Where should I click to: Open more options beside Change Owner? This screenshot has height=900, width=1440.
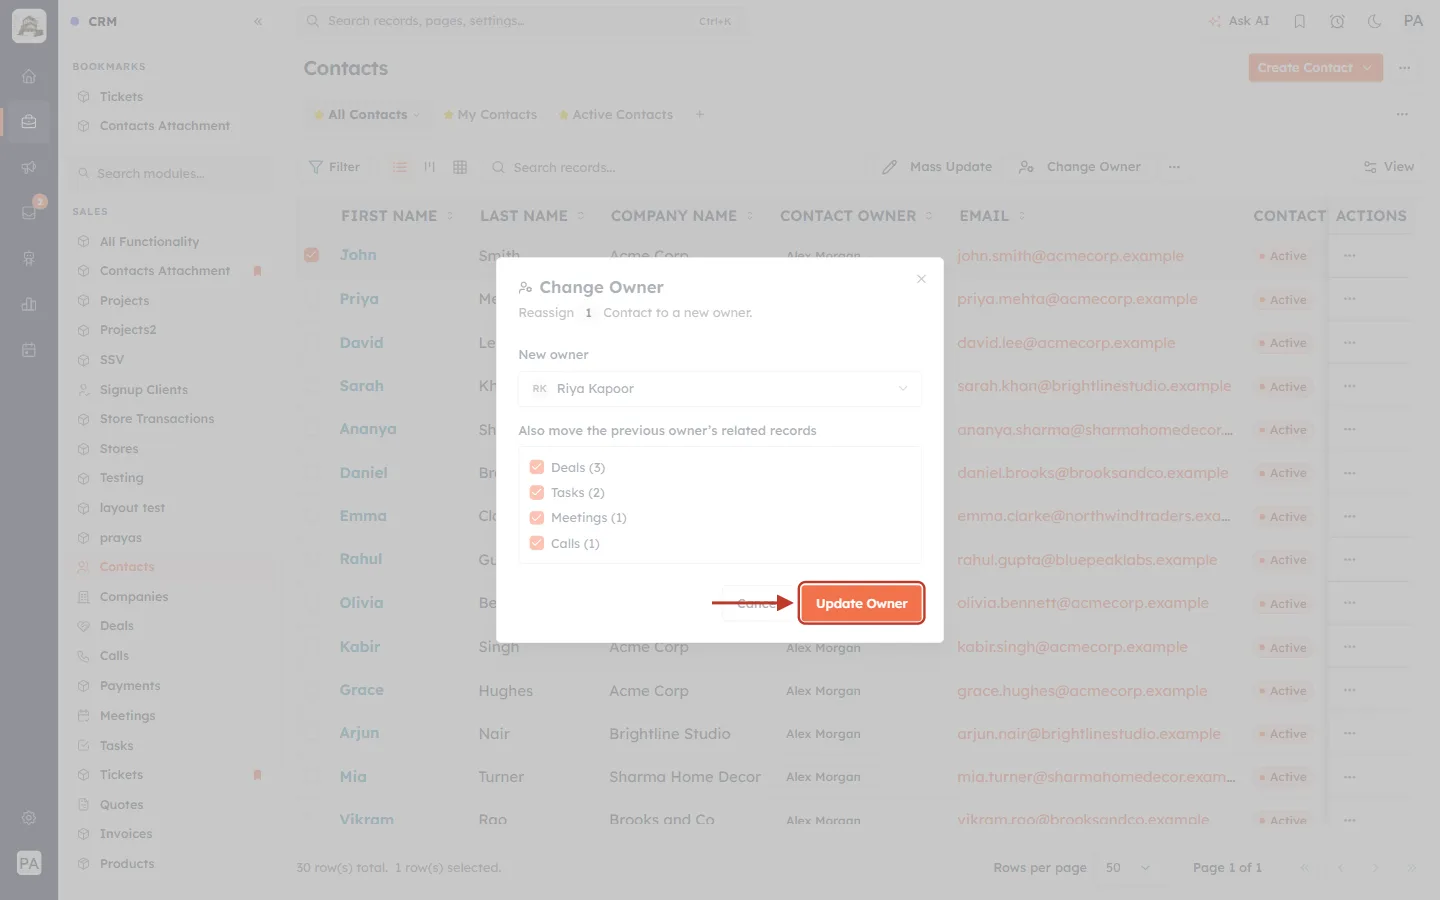(1174, 167)
